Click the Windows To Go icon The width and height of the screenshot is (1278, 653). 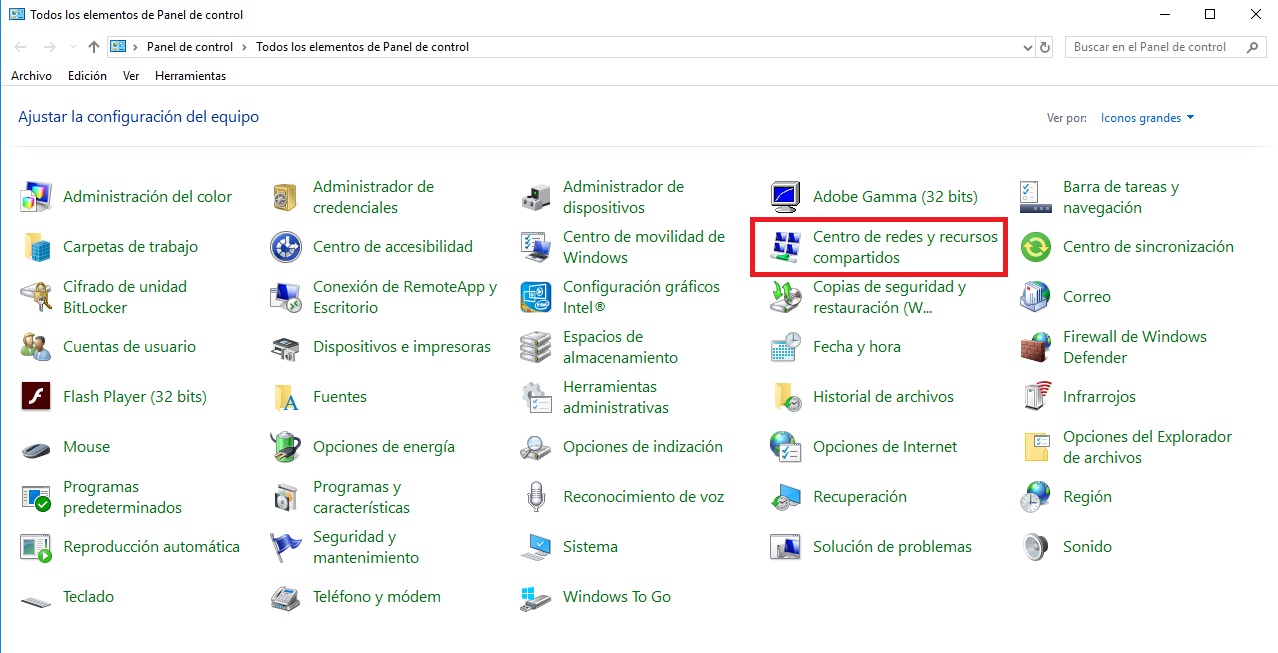[x=536, y=597]
